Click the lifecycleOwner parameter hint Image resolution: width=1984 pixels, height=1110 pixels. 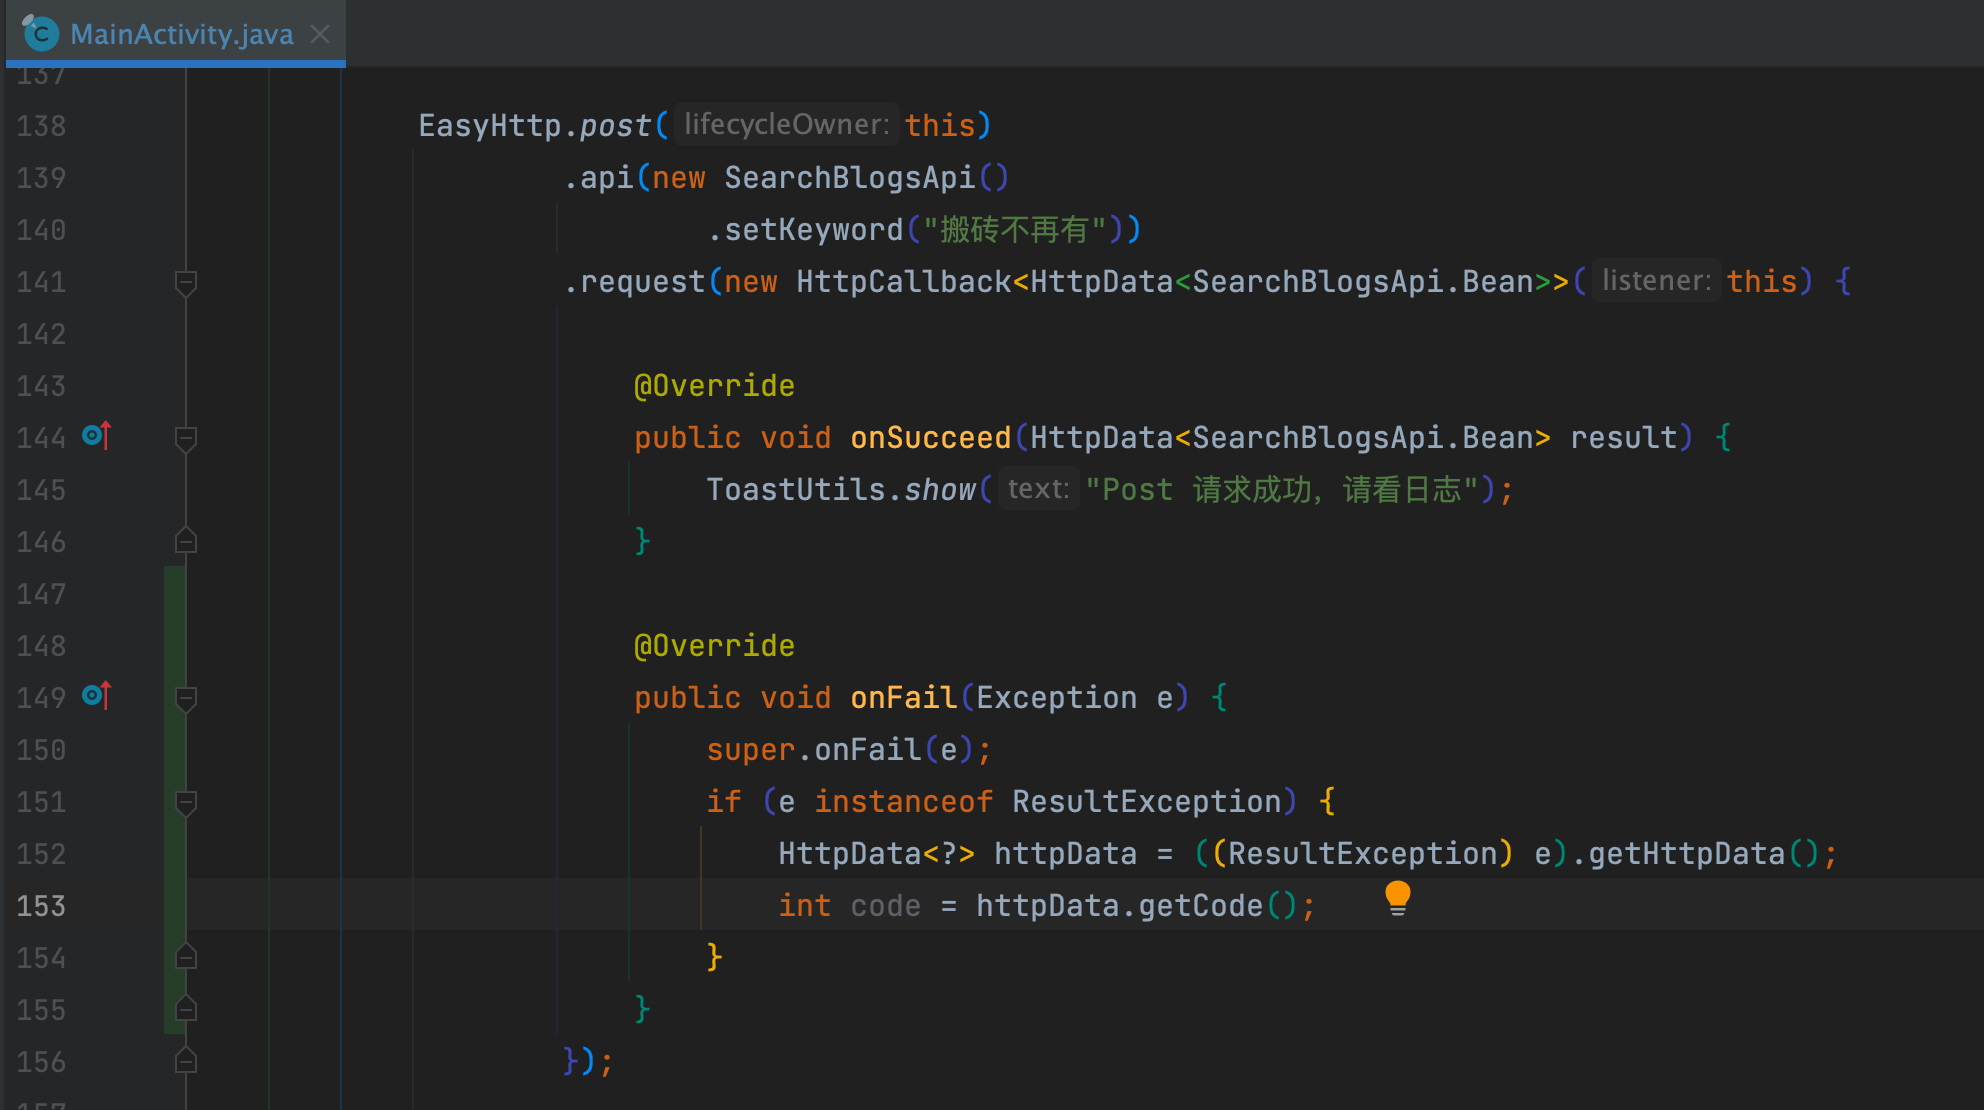coord(786,124)
